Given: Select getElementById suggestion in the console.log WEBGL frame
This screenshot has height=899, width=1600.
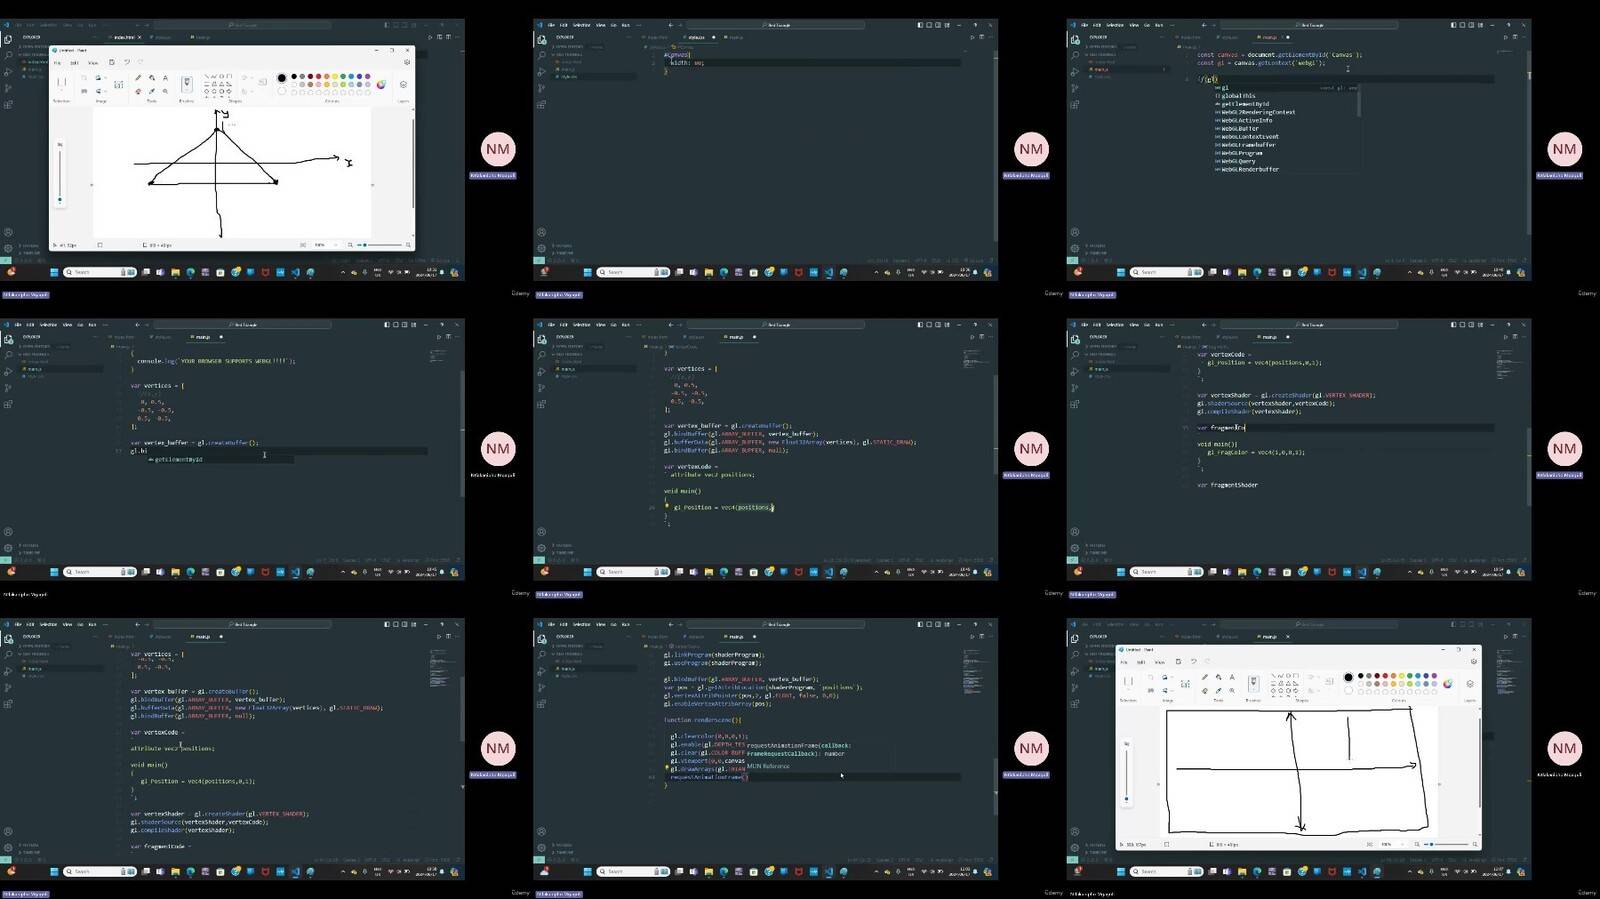Looking at the screenshot, I should coord(180,459).
